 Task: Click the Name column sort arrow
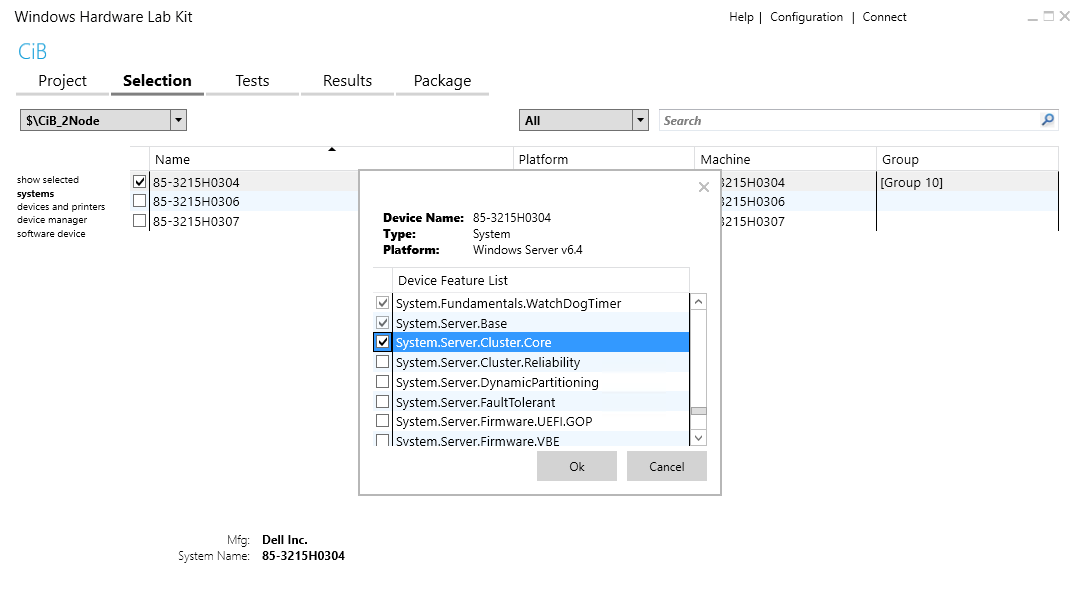[332, 149]
